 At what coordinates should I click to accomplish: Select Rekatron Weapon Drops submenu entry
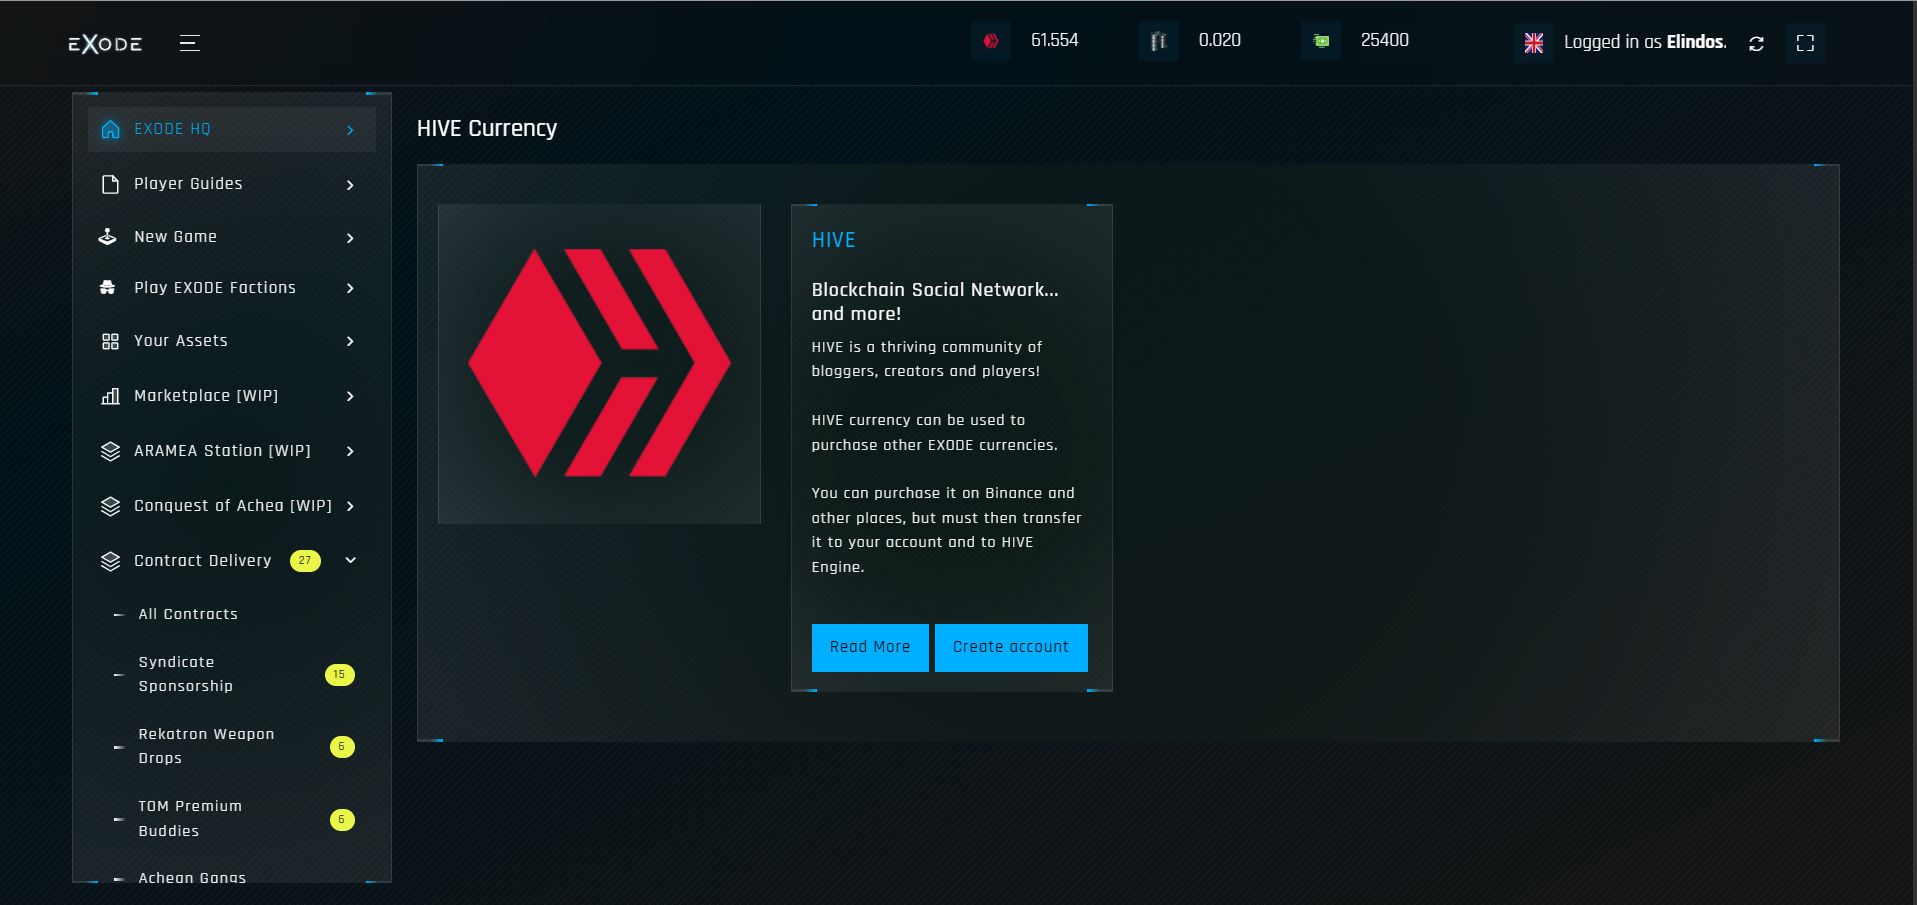[x=206, y=746]
